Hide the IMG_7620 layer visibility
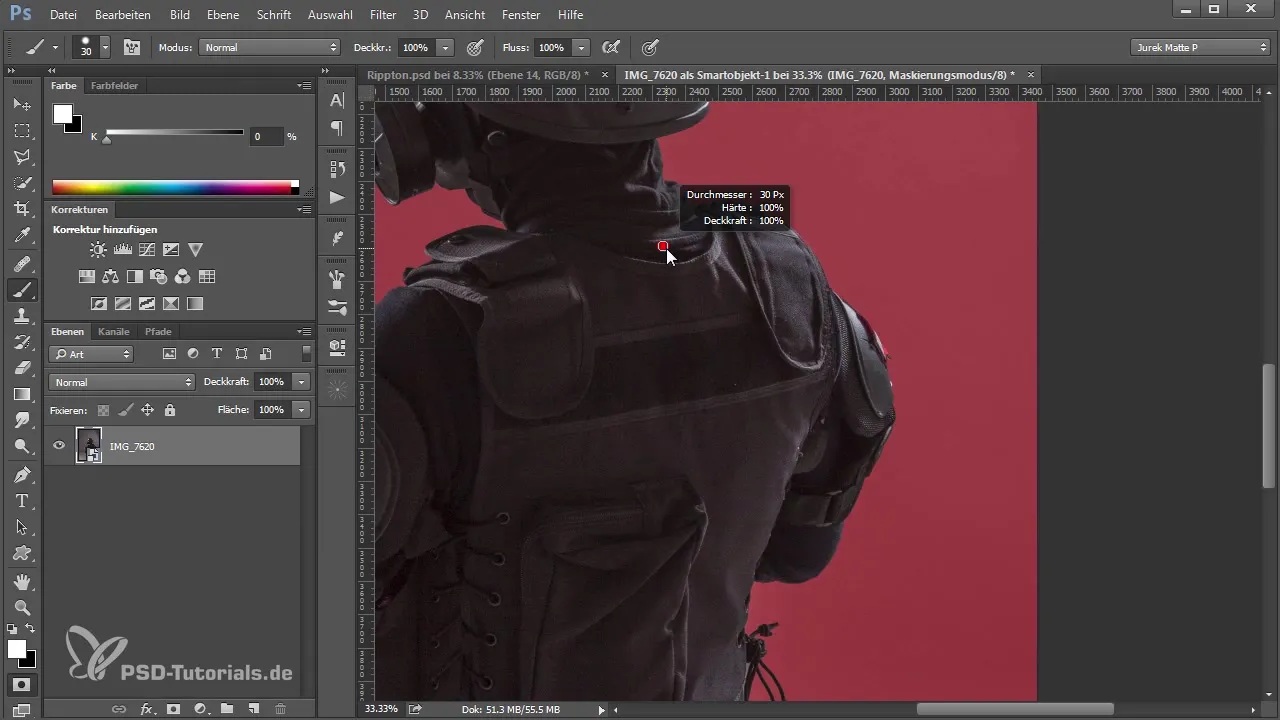 [x=59, y=446]
